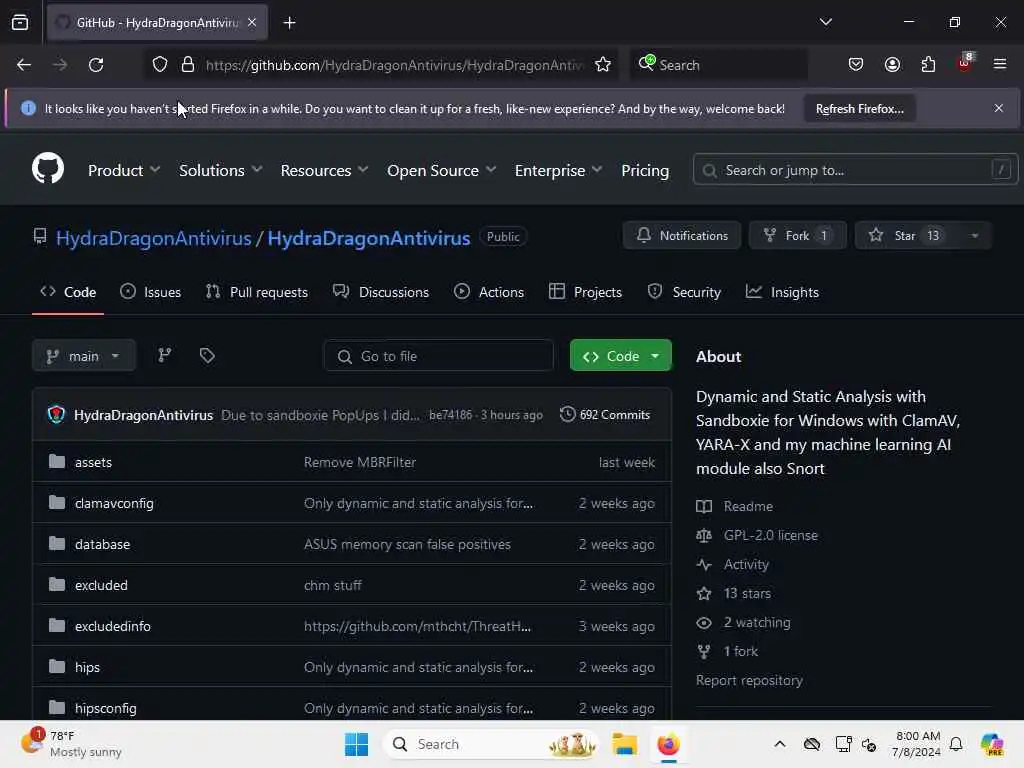The width and height of the screenshot is (1024, 768).
Task: Go back with the browser back arrow
Action: click(x=24, y=65)
